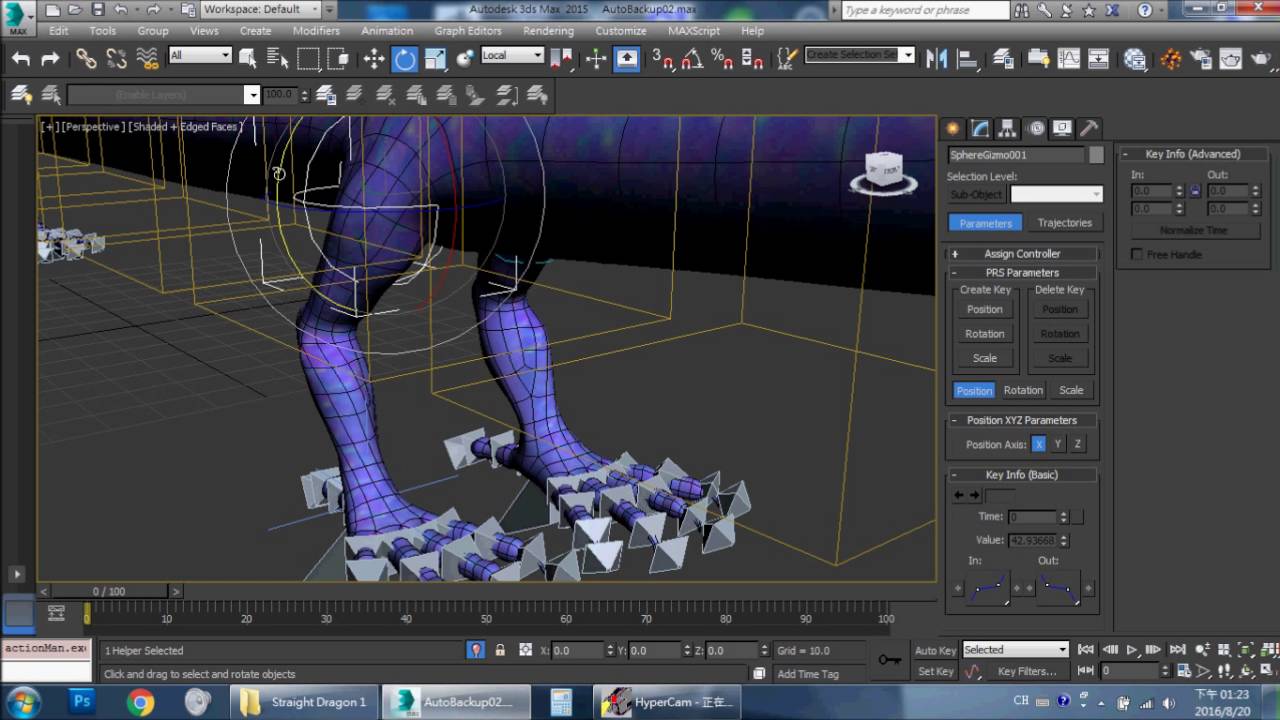The image size is (1280, 720).
Task: Click the Edit Named Selection Sets icon
Action: [x=789, y=58]
